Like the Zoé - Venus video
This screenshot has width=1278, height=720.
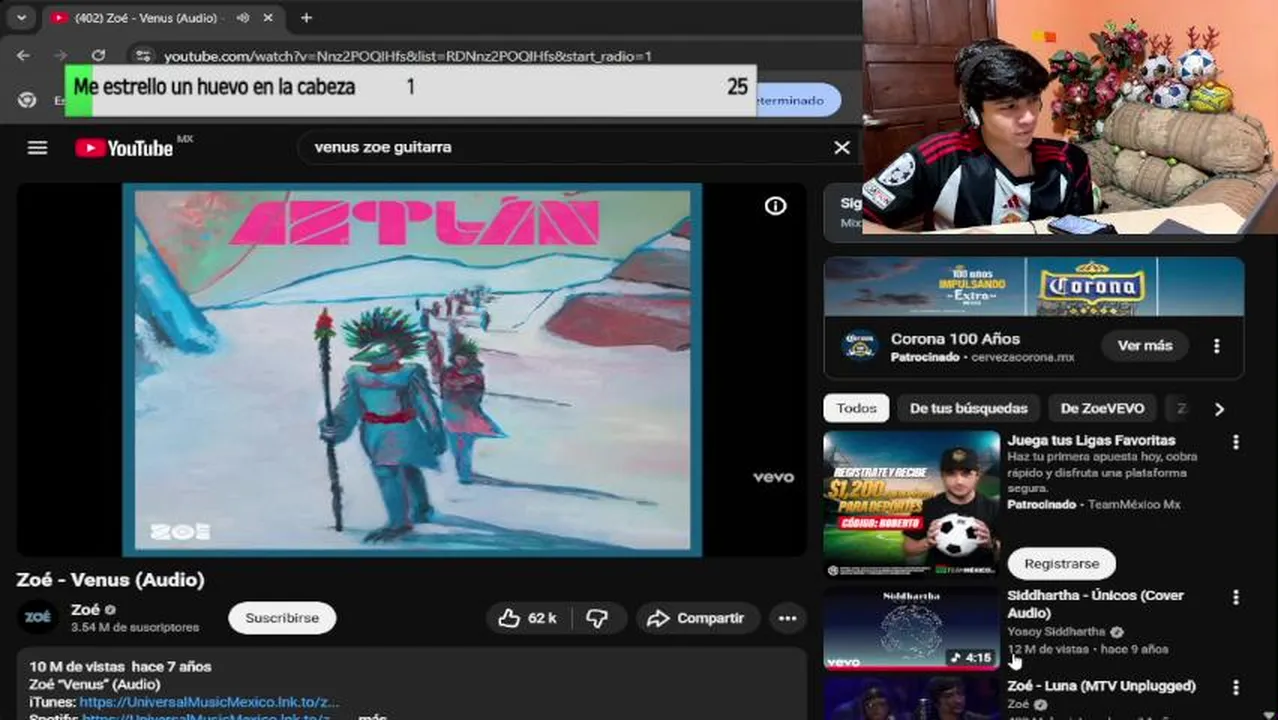point(526,618)
